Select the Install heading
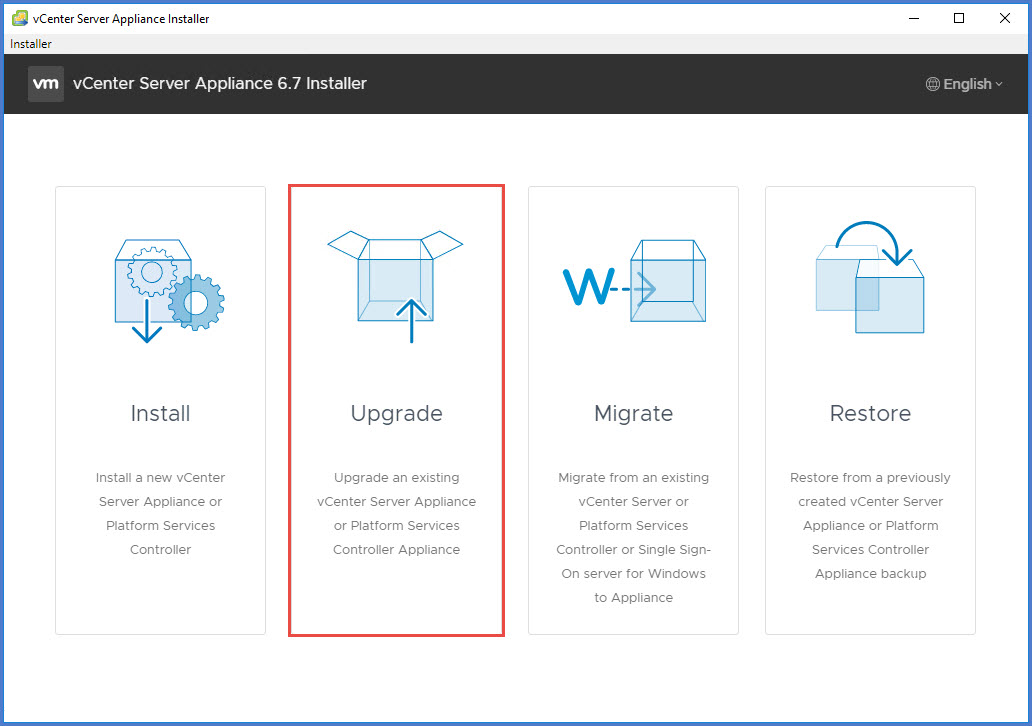The width and height of the screenshot is (1032, 726). [160, 414]
